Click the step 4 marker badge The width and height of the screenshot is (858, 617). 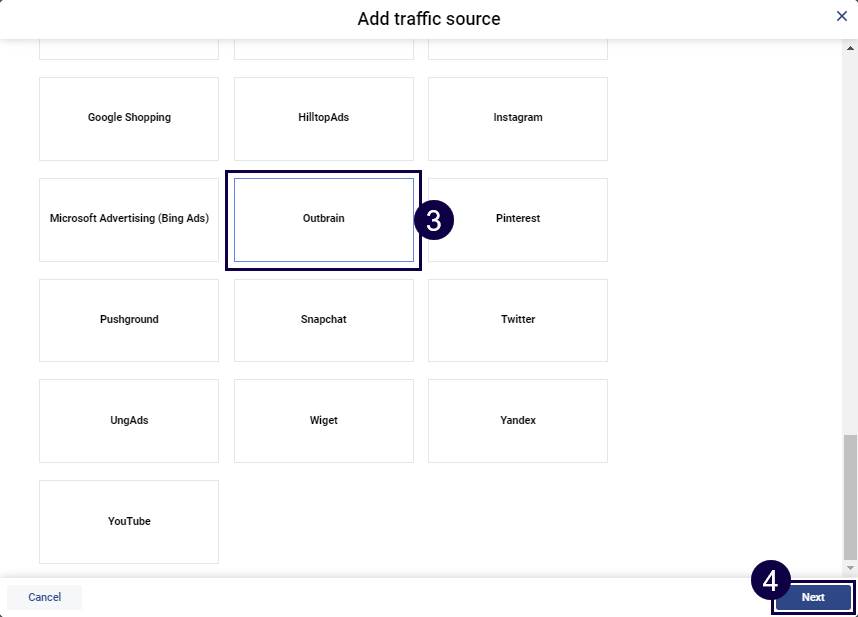[770, 580]
